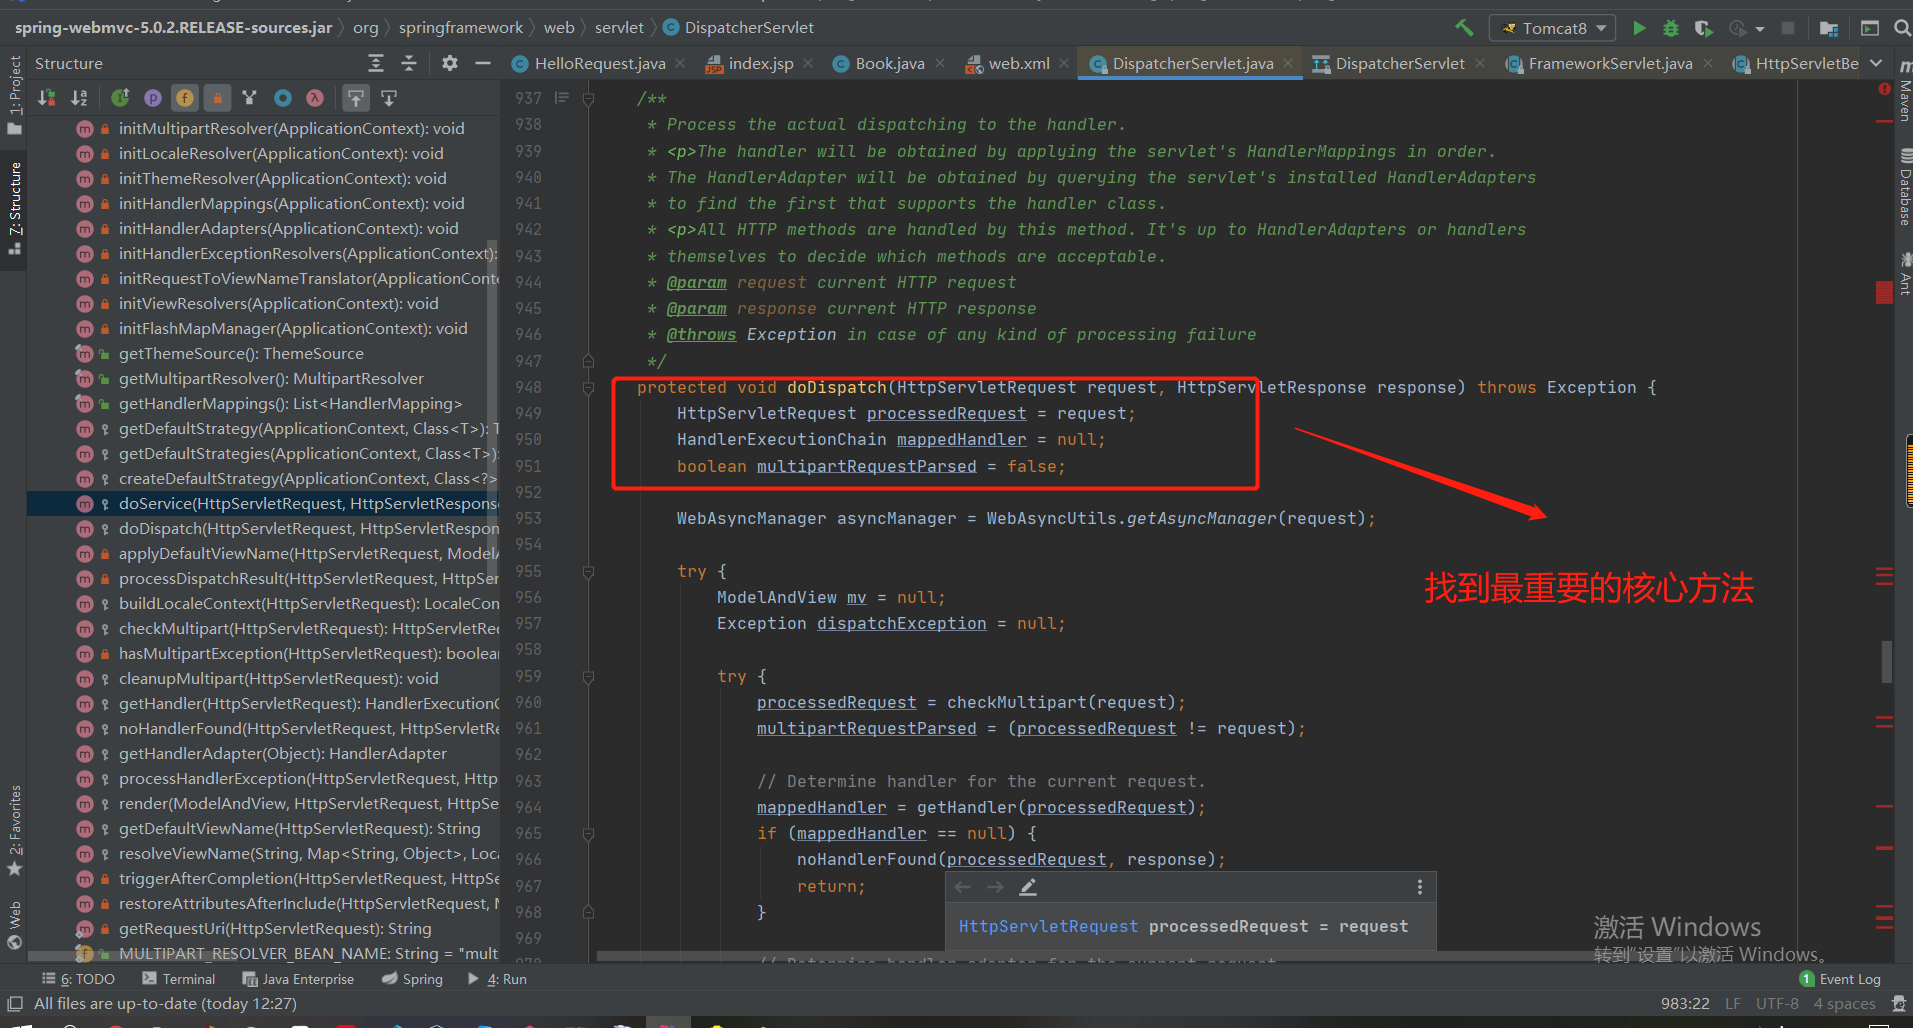
Task: Toggle Show Inherited members green icon
Action: [x=120, y=97]
